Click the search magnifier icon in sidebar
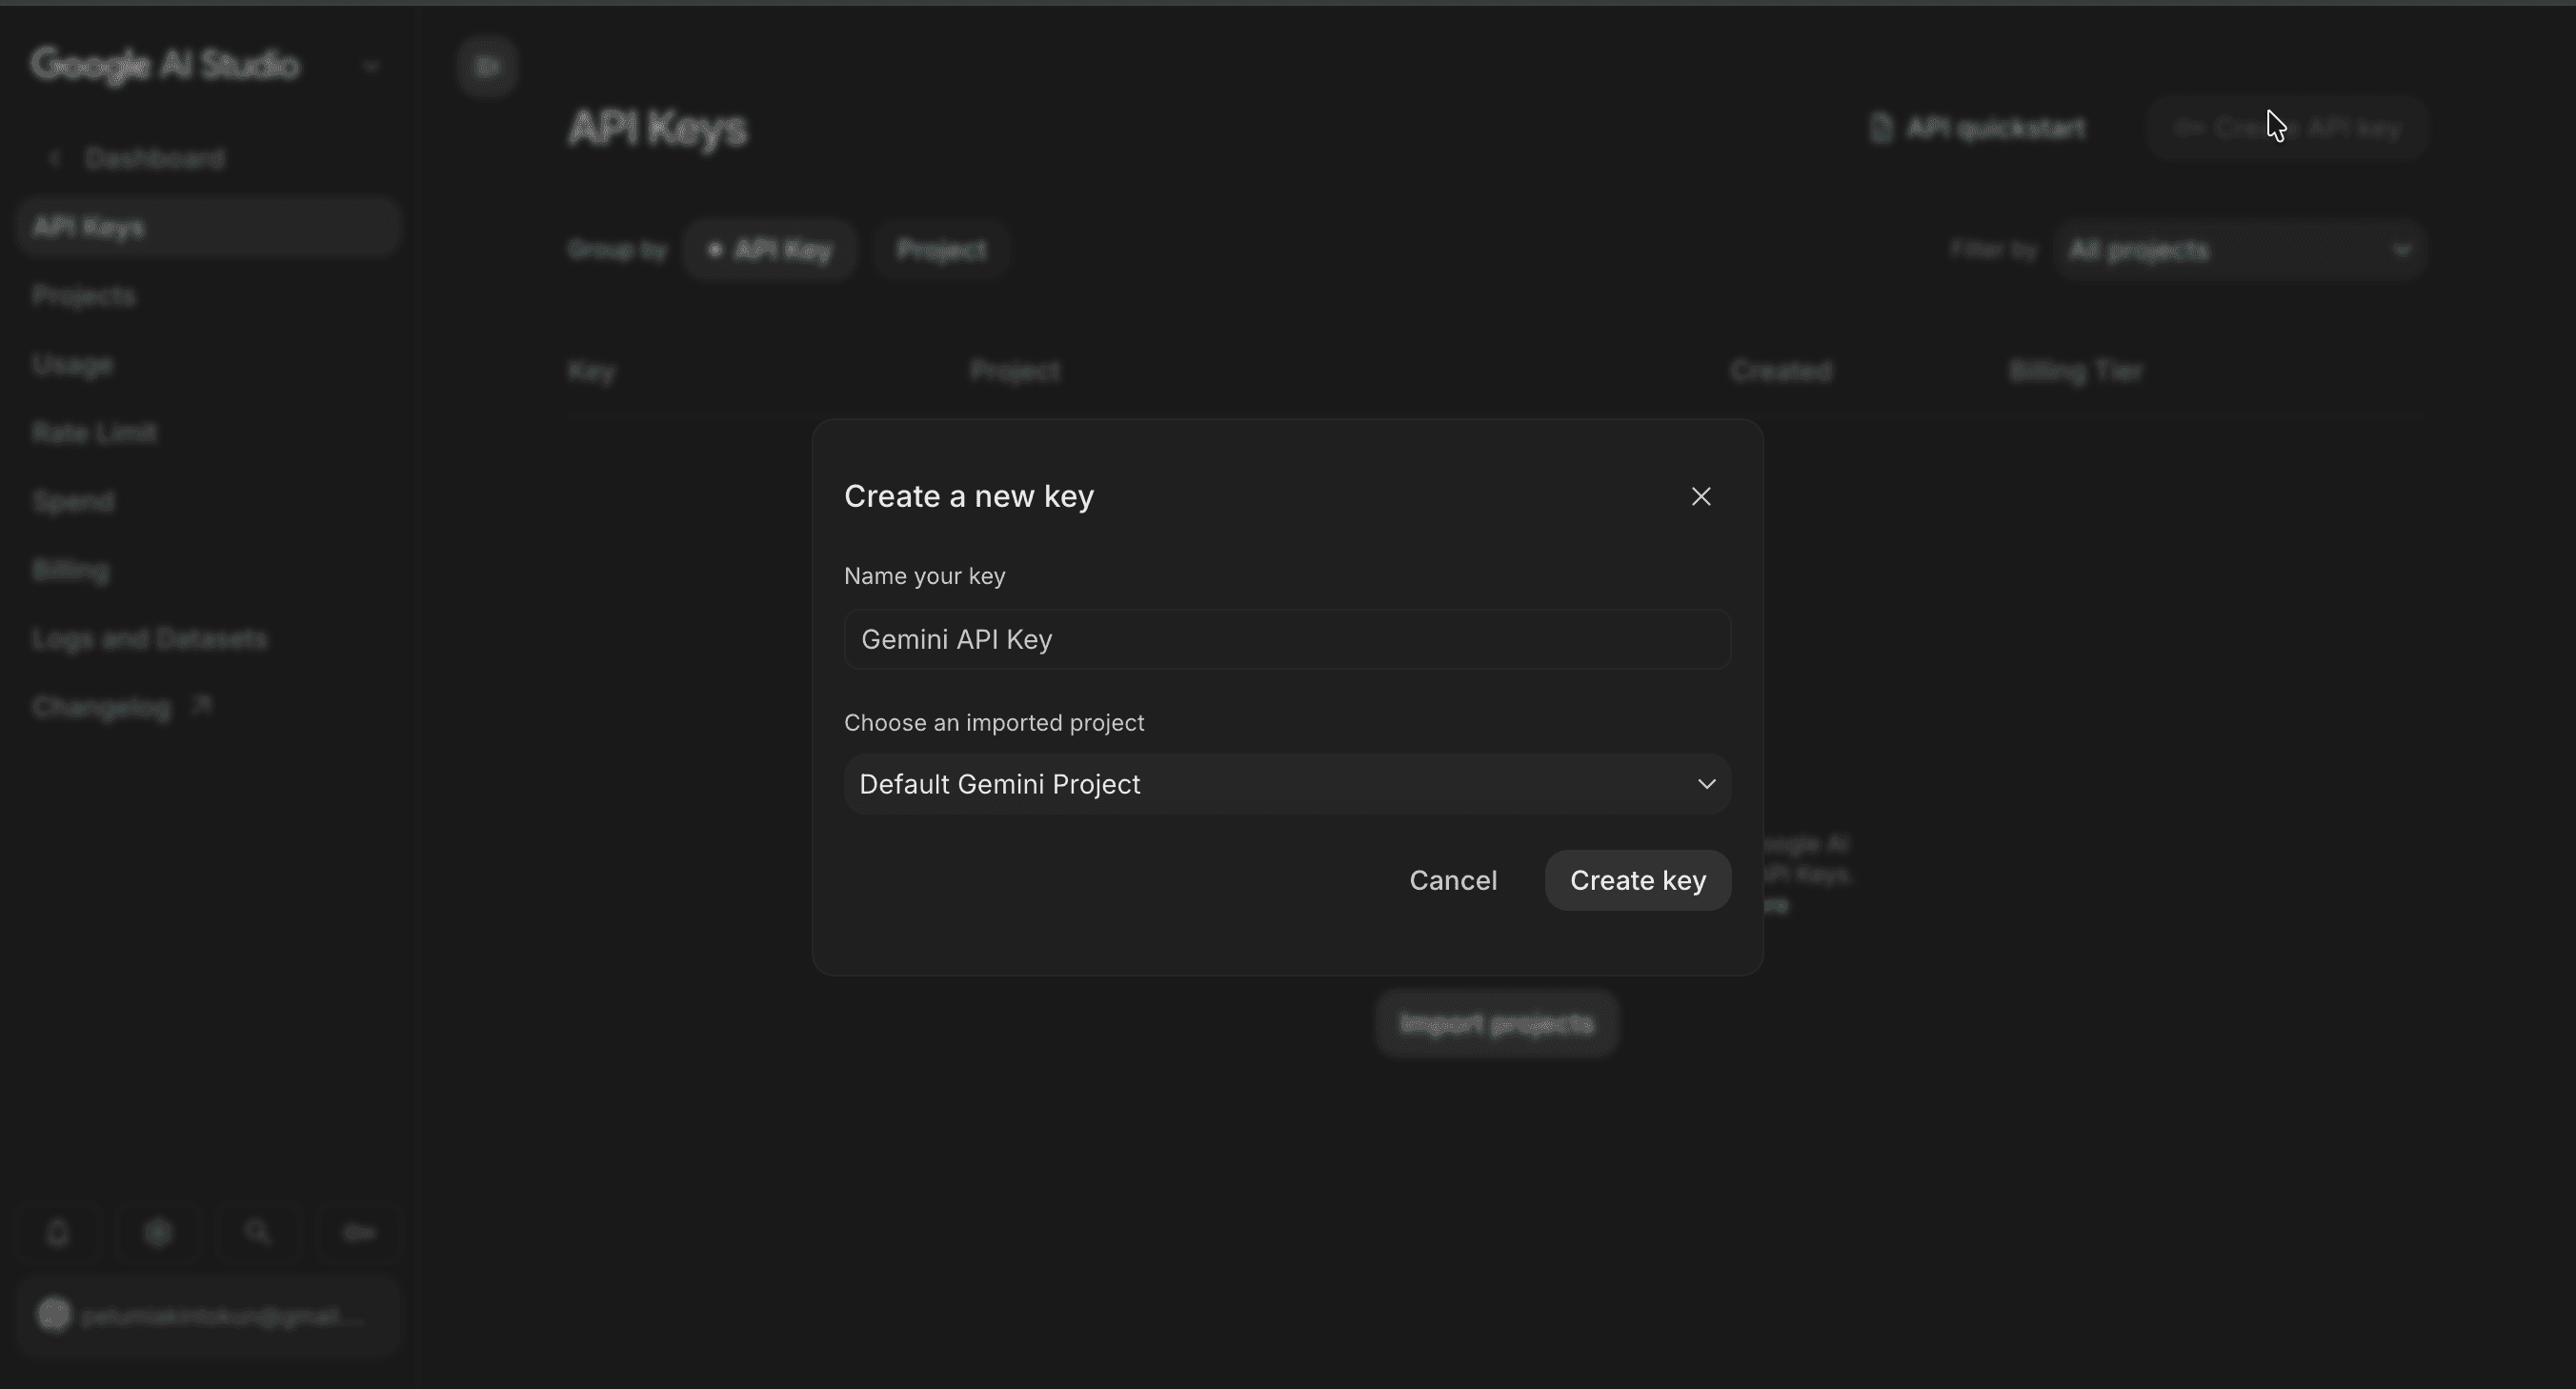The height and width of the screenshot is (1389, 2576). point(258,1233)
